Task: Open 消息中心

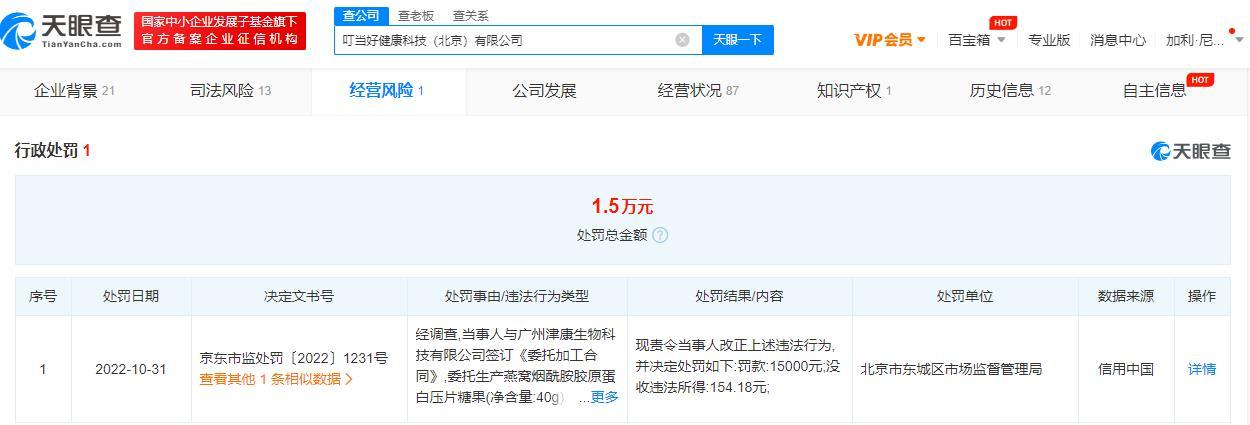Action: click(1118, 40)
